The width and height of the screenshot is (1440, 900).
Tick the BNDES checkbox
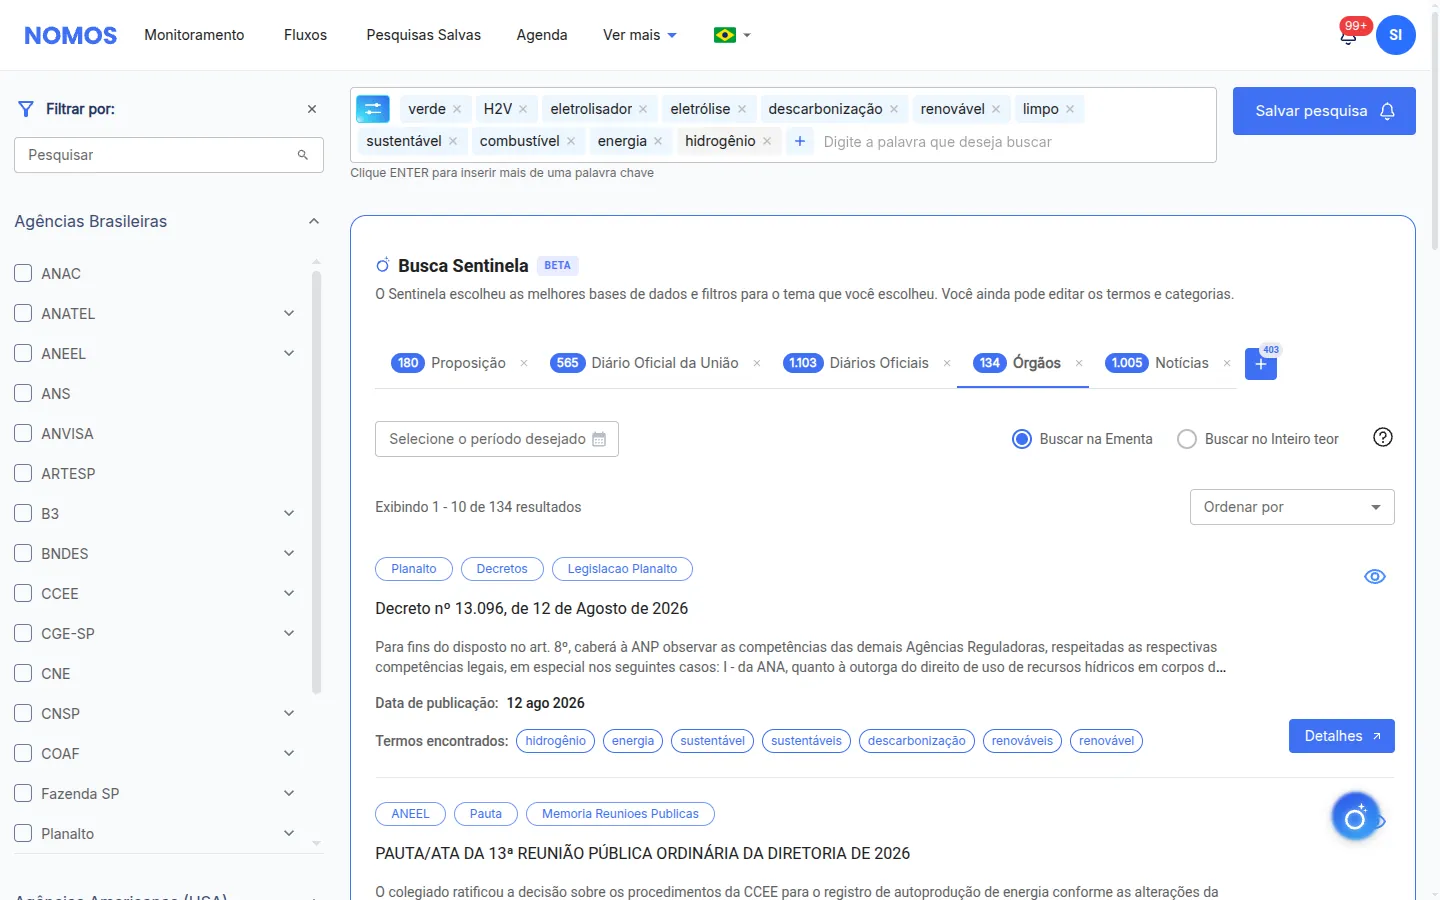point(23,553)
